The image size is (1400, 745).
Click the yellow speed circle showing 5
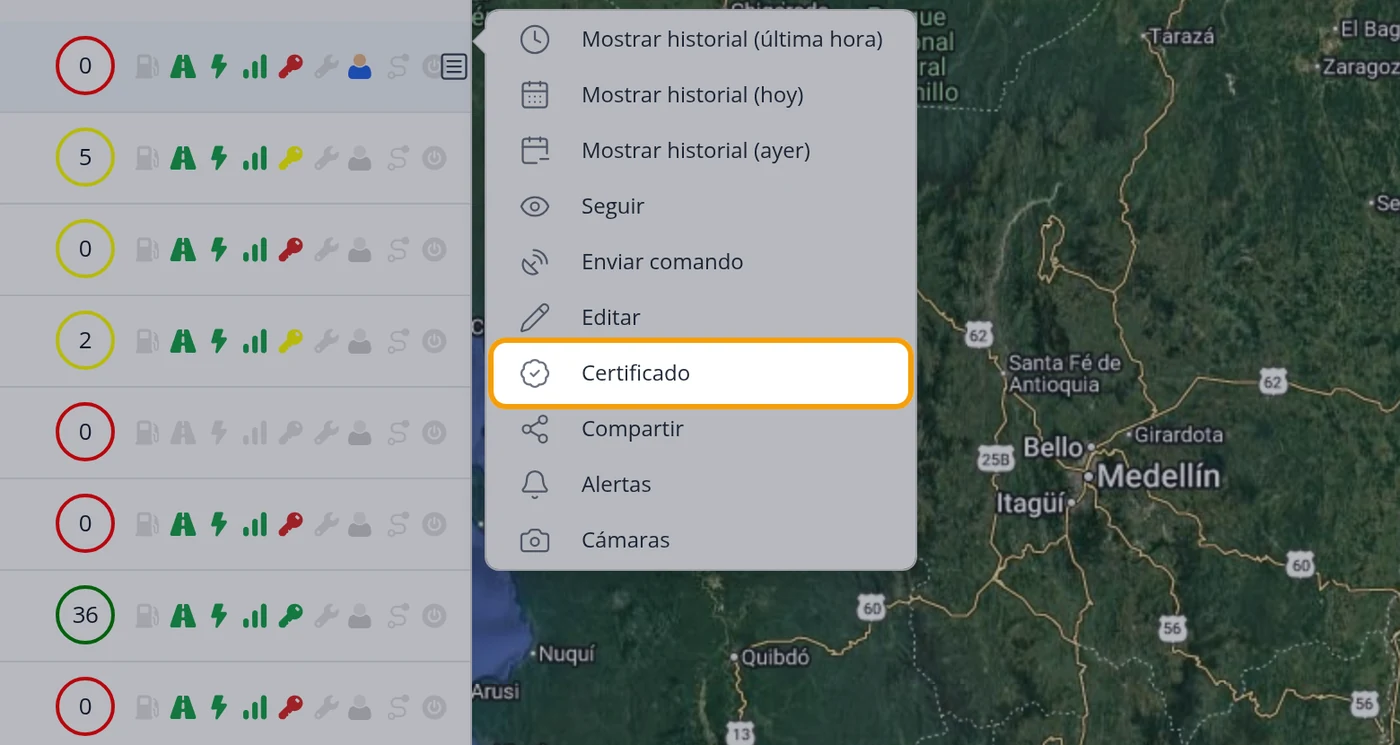click(85, 158)
